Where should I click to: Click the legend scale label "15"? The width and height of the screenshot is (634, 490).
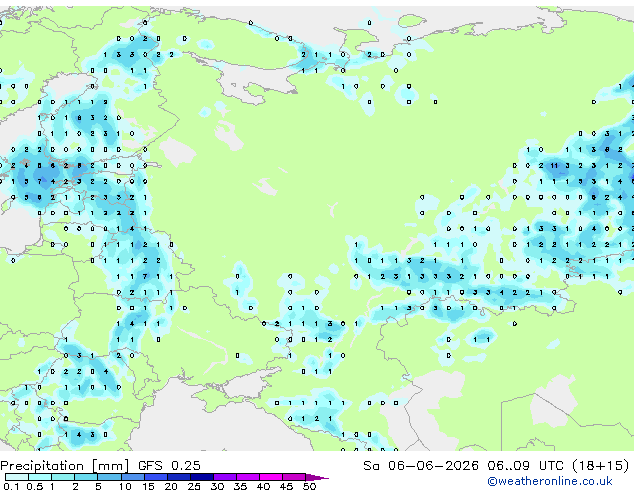coord(148,486)
